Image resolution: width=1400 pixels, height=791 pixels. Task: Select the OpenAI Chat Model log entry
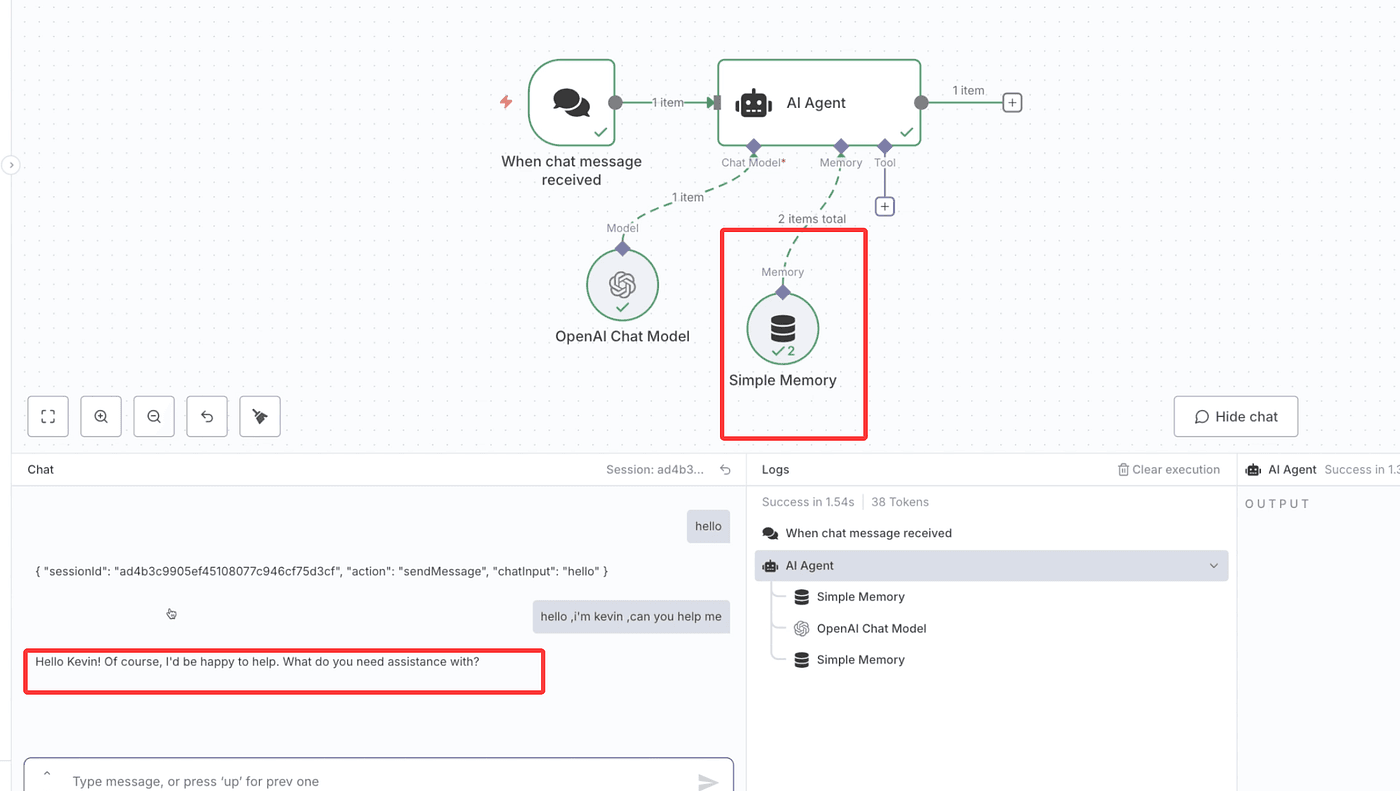pos(871,629)
